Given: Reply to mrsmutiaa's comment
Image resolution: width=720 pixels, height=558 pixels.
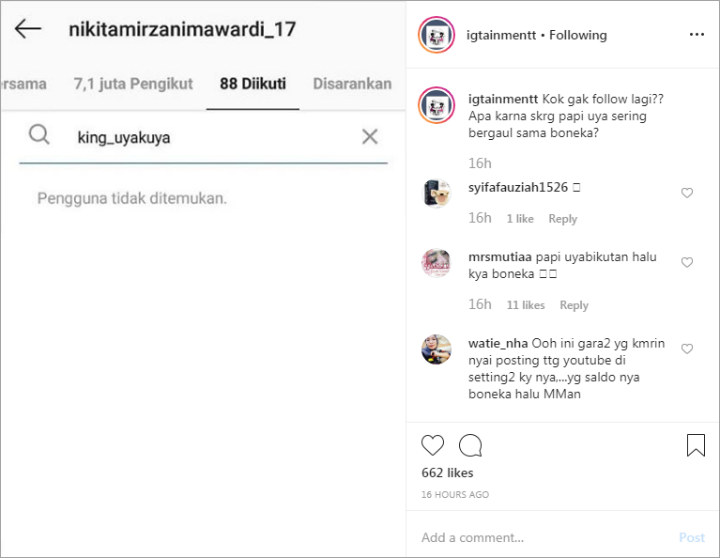Looking at the screenshot, I should tap(574, 305).
